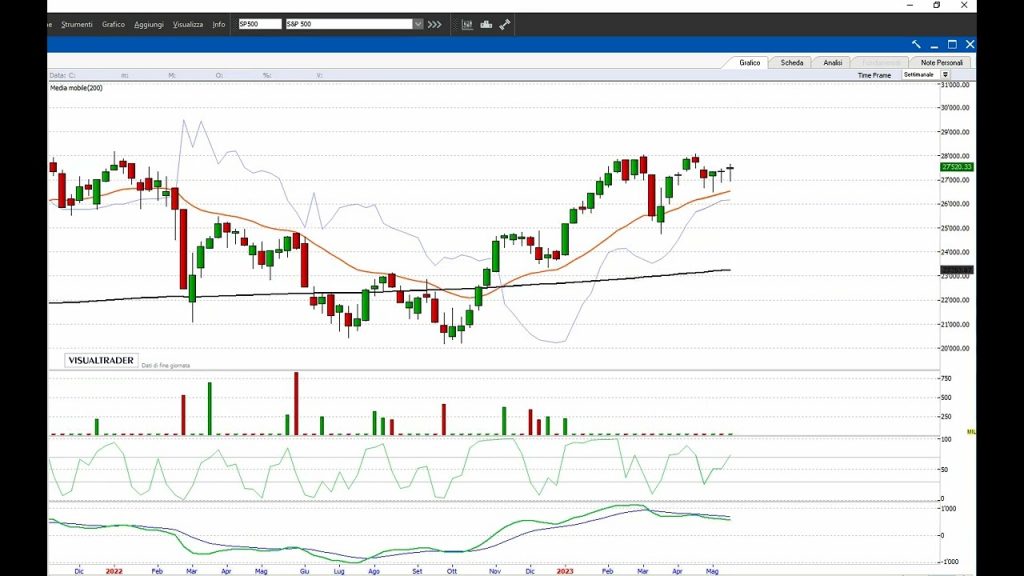
Task: Click the triple-chevron next arrows icon
Action: click(x=434, y=24)
